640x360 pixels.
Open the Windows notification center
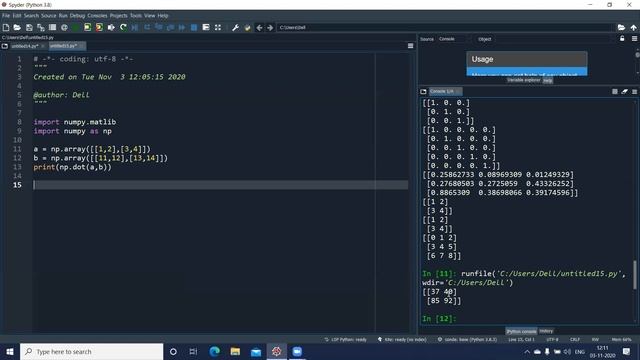click(626, 351)
